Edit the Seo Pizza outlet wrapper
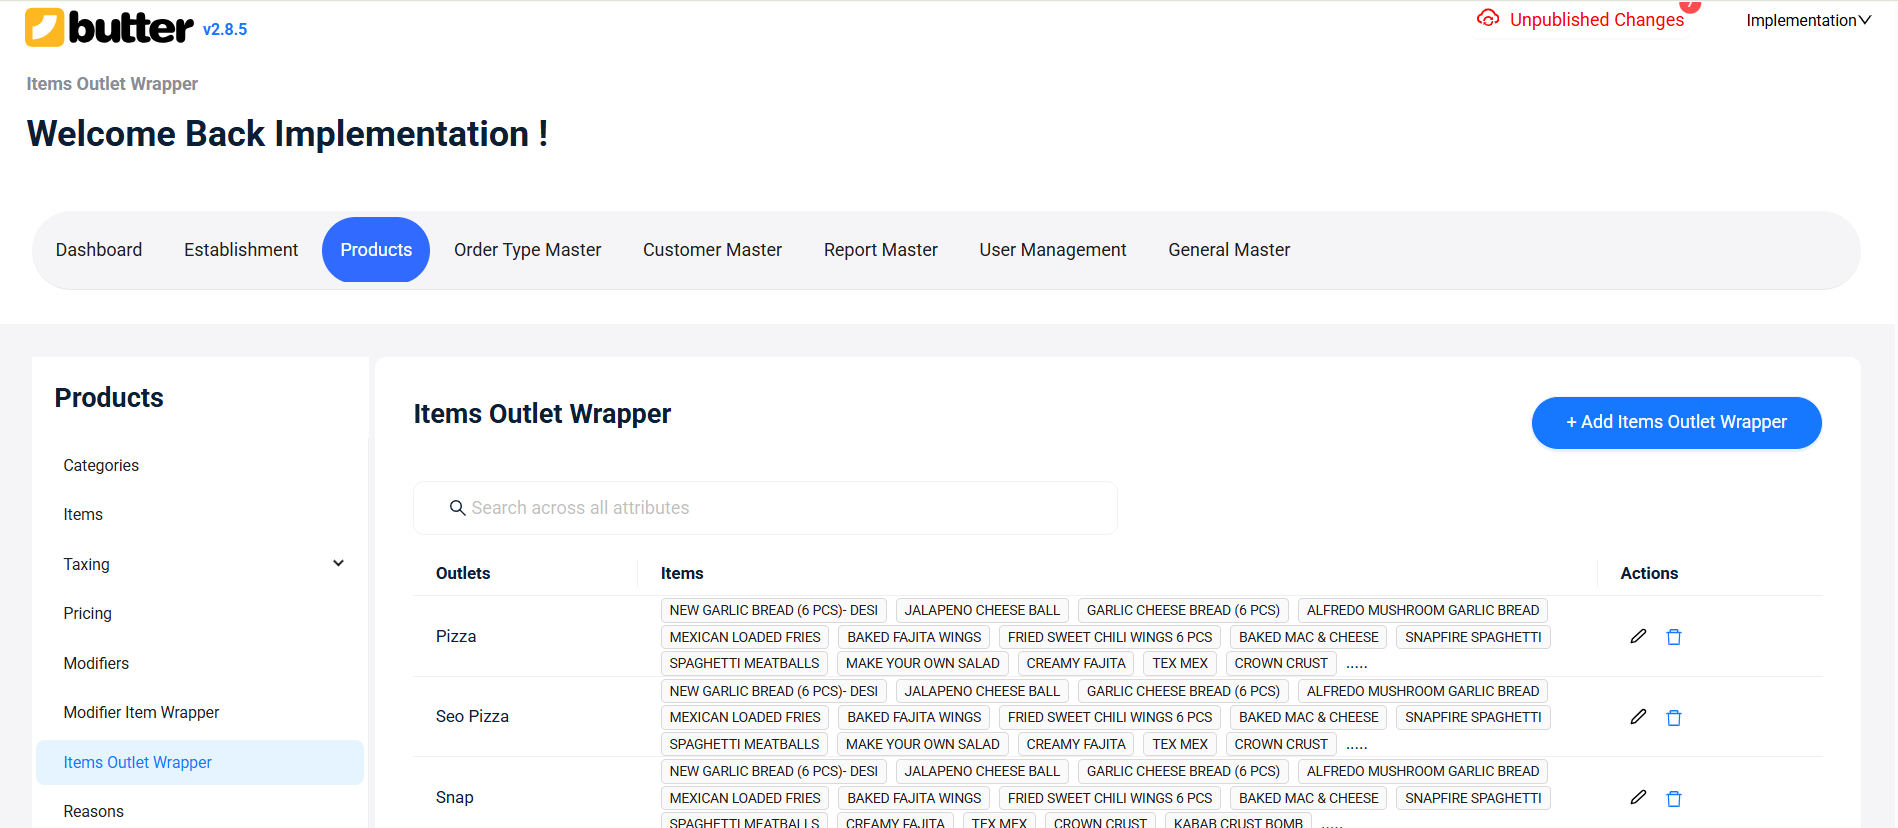 pyautogui.click(x=1638, y=717)
